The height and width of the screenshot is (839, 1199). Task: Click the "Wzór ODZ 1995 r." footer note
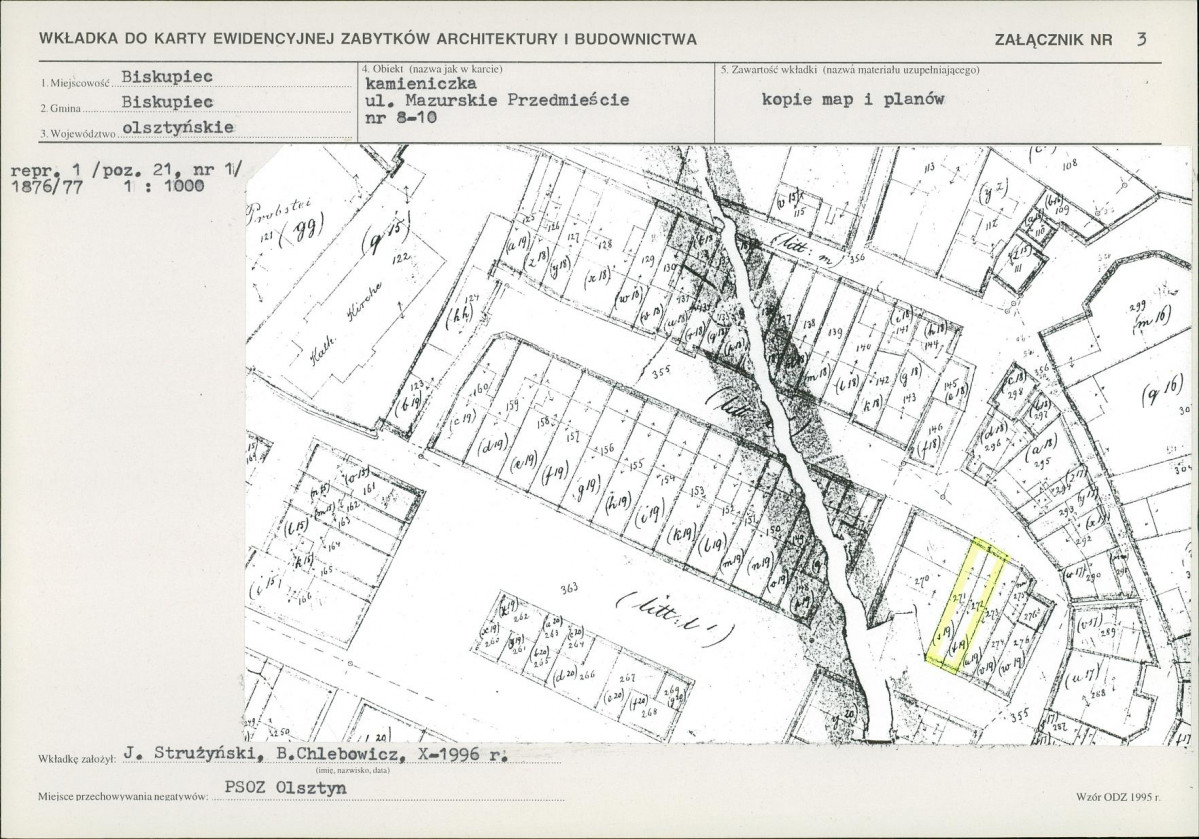point(1118,797)
